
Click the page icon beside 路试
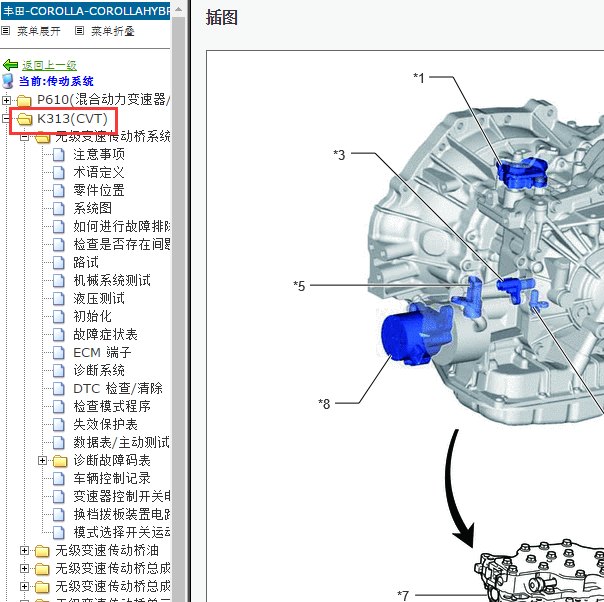point(58,262)
